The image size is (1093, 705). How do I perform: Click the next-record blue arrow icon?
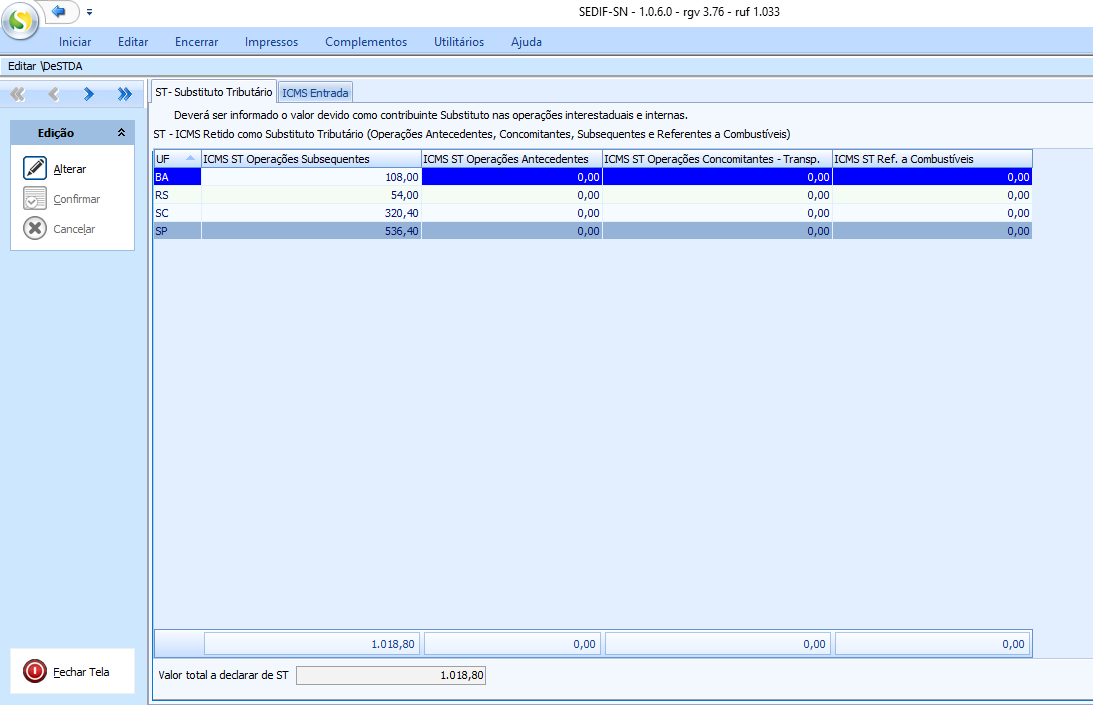(x=88, y=94)
